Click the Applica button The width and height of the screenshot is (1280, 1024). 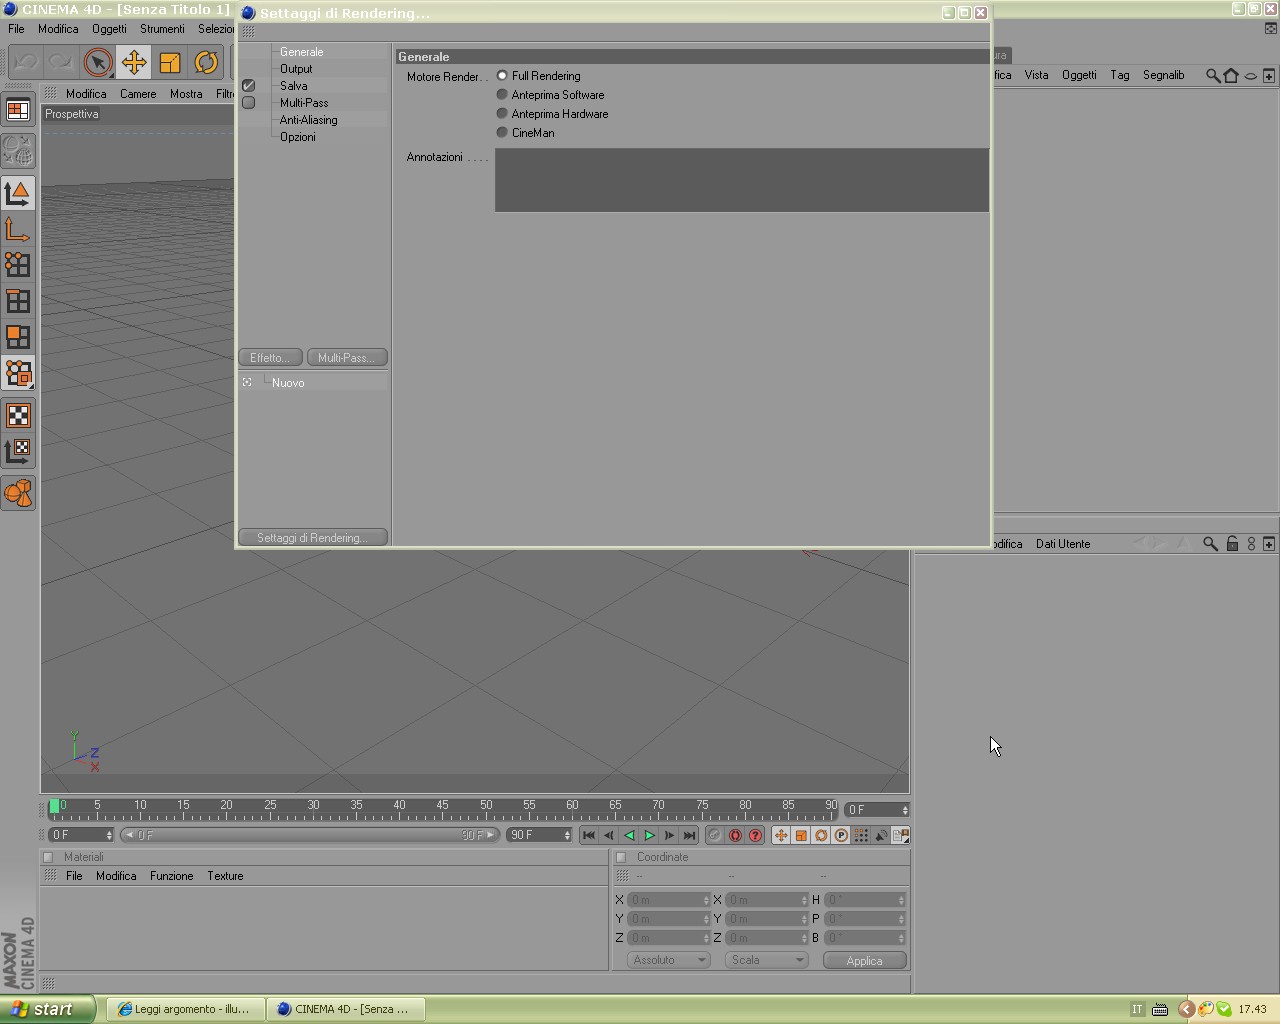tap(864, 960)
